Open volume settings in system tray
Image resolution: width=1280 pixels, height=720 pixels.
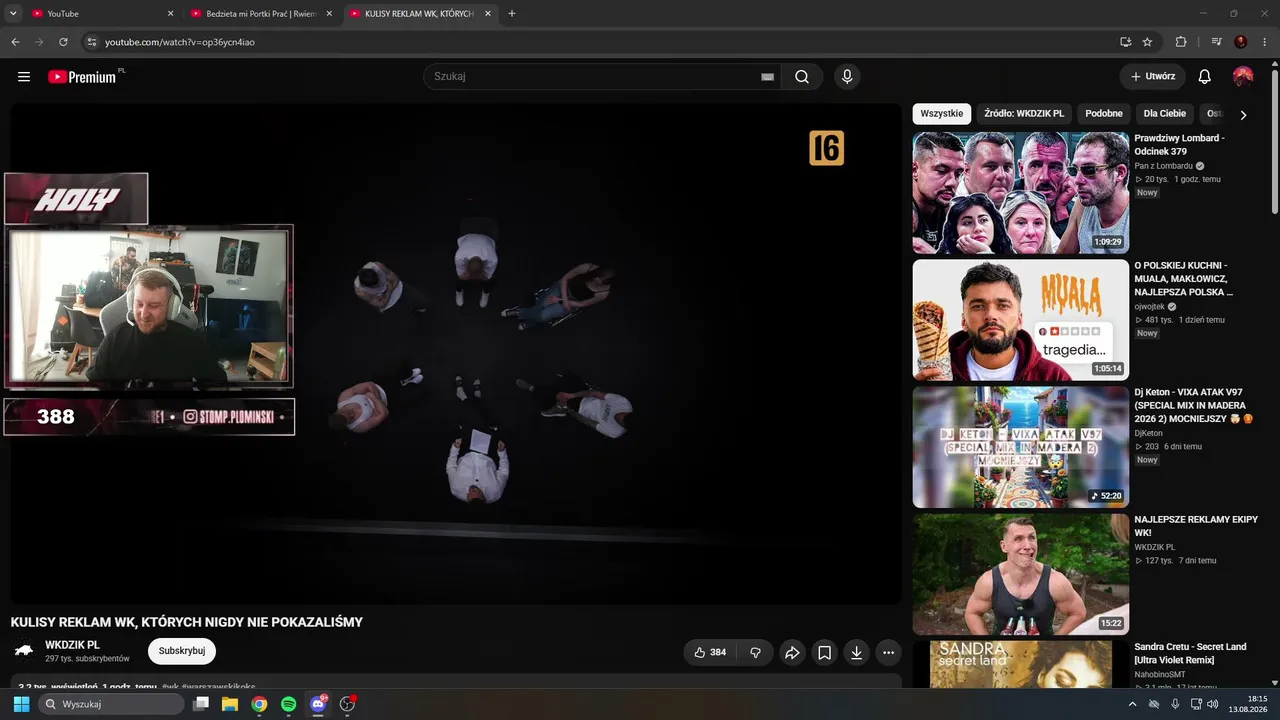[1213, 704]
